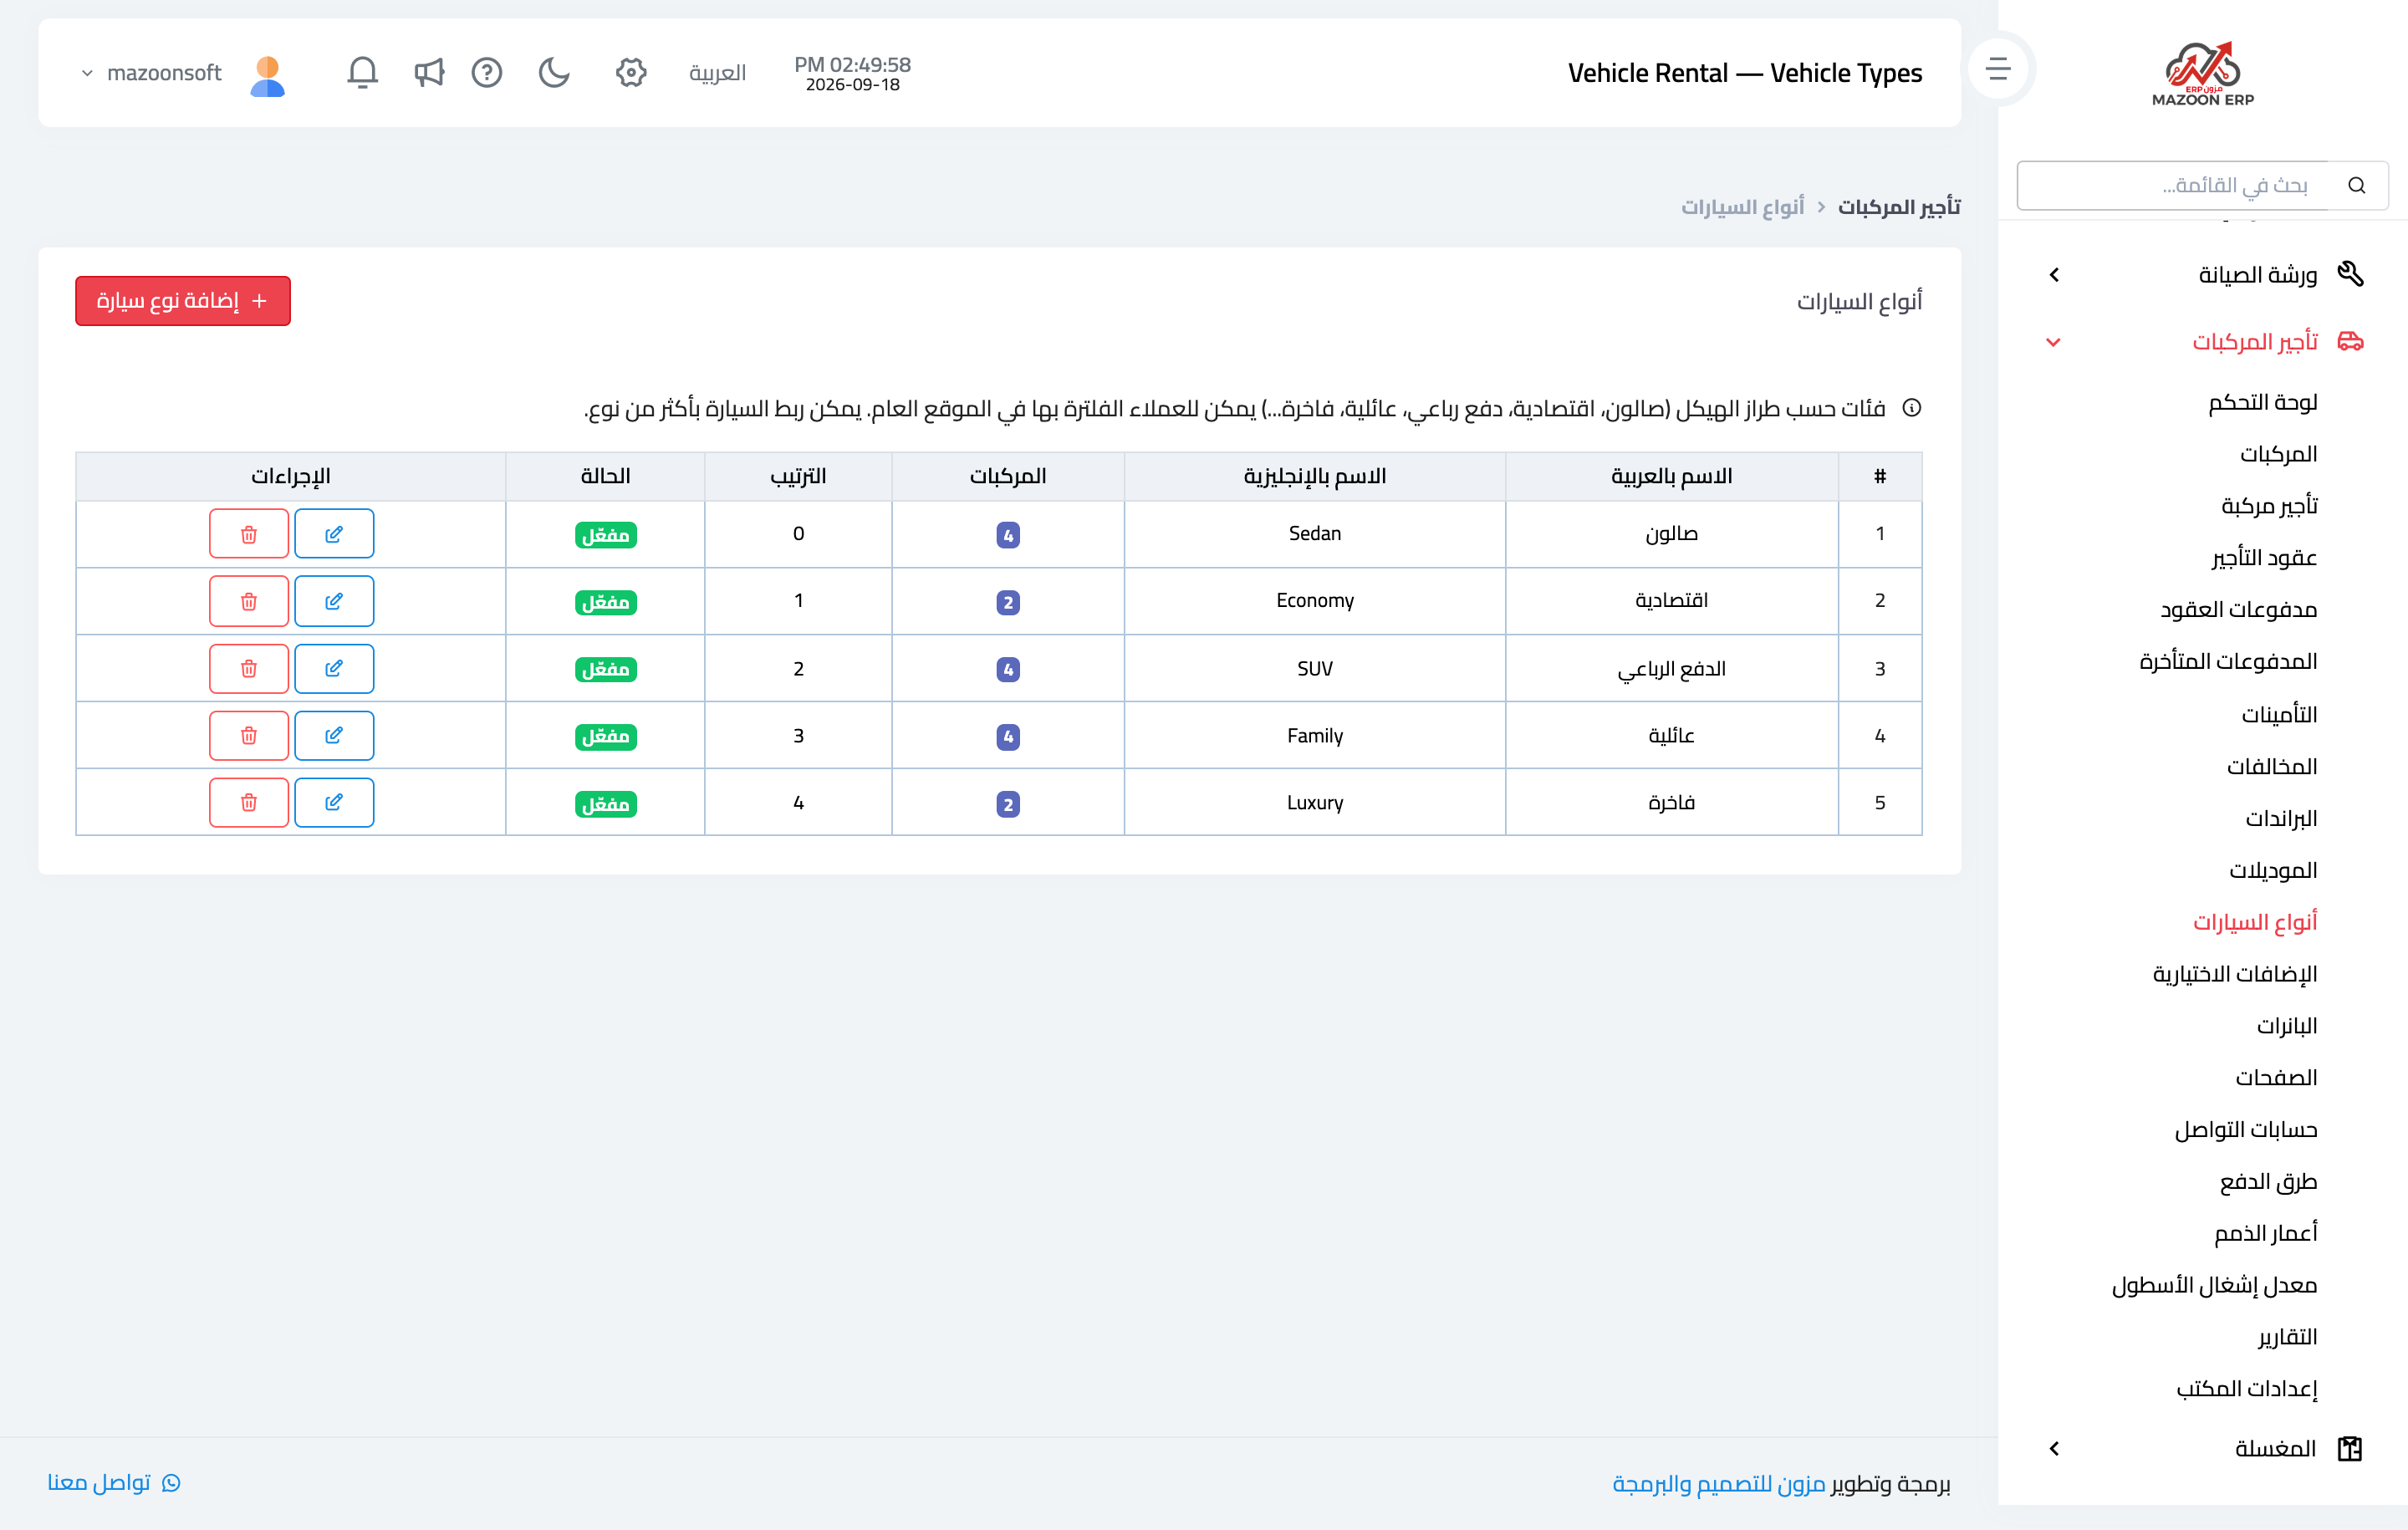This screenshot has height=1530, width=2408.
Task: Open the settings gear icon
Action: coord(631,72)
